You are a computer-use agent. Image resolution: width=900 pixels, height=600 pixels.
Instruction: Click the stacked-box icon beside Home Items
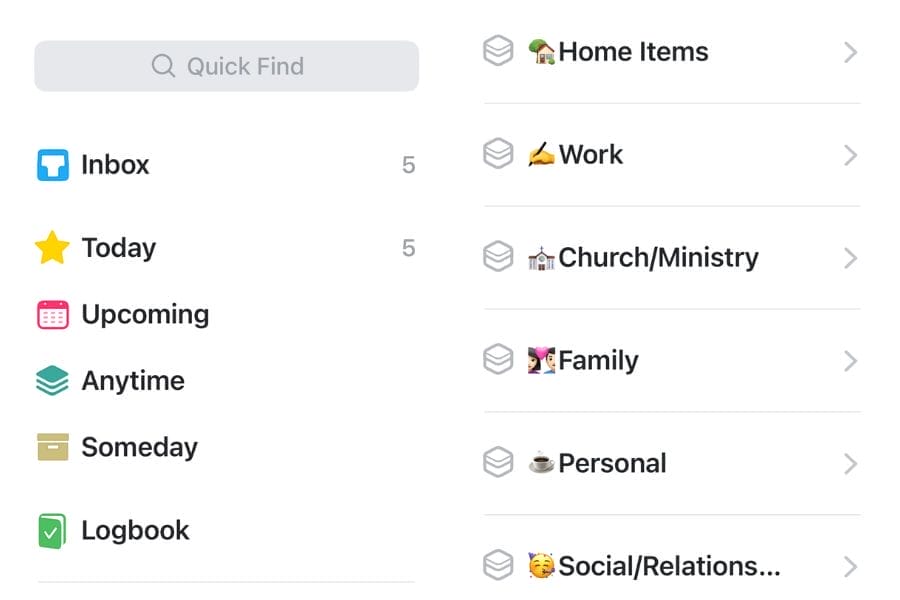click(x=498, y=51)
